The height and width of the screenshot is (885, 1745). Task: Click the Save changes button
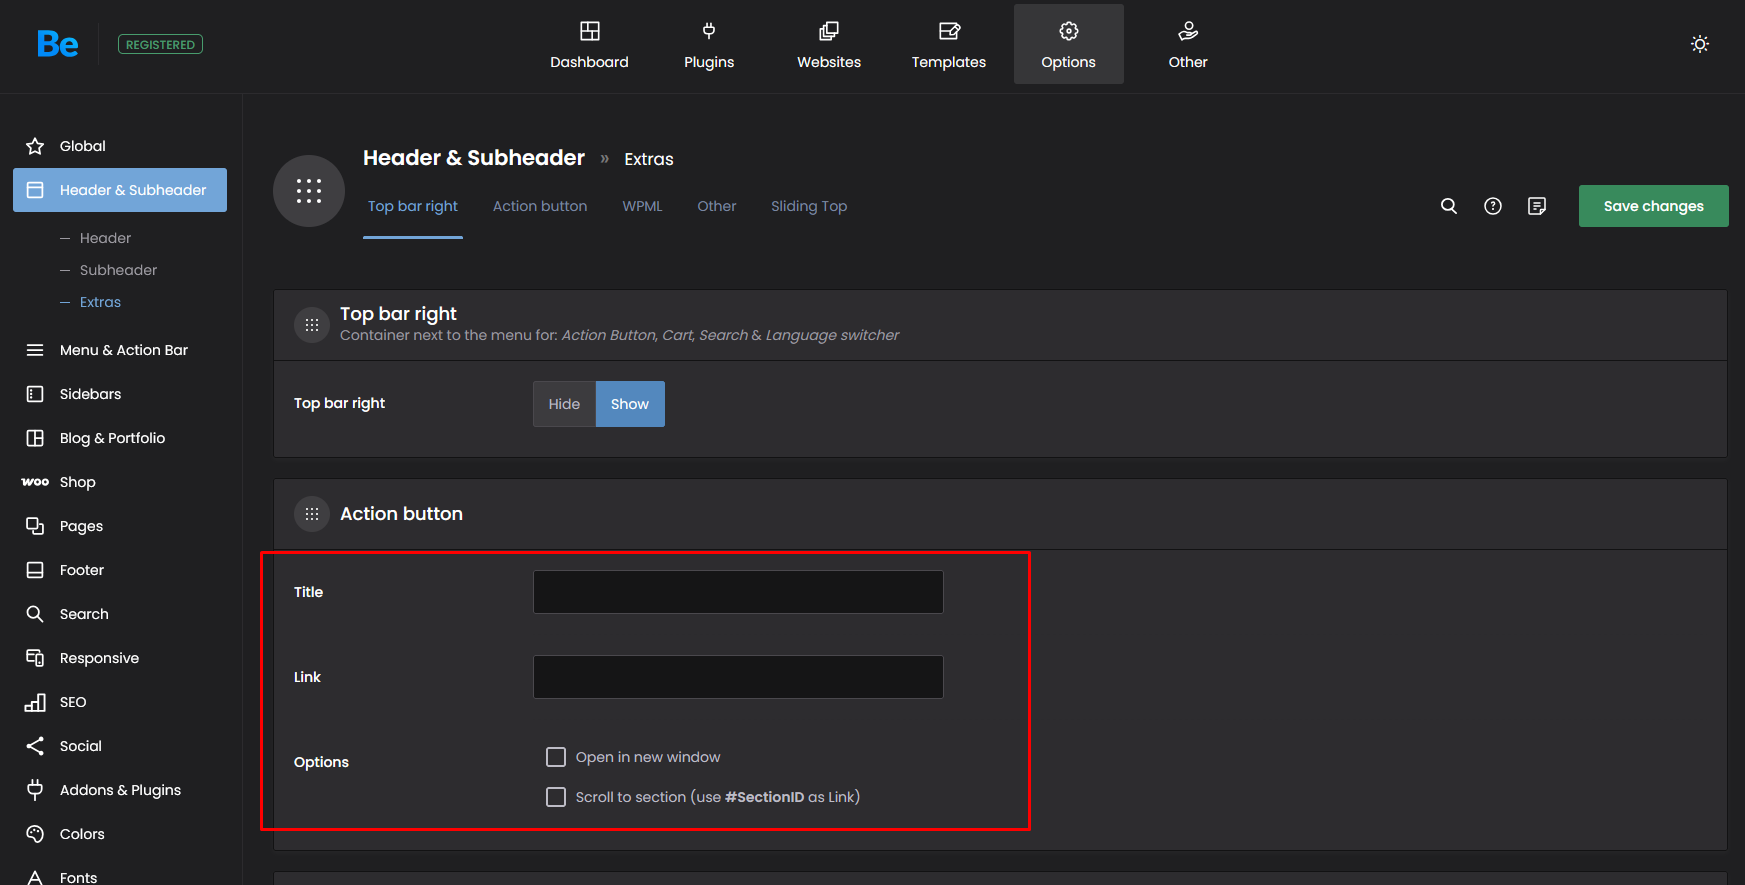click(x=1653, y=206)
